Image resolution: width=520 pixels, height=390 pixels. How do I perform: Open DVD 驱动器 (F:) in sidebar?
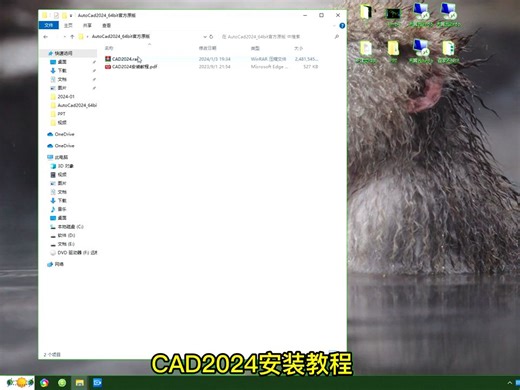[x=77, y=253]
